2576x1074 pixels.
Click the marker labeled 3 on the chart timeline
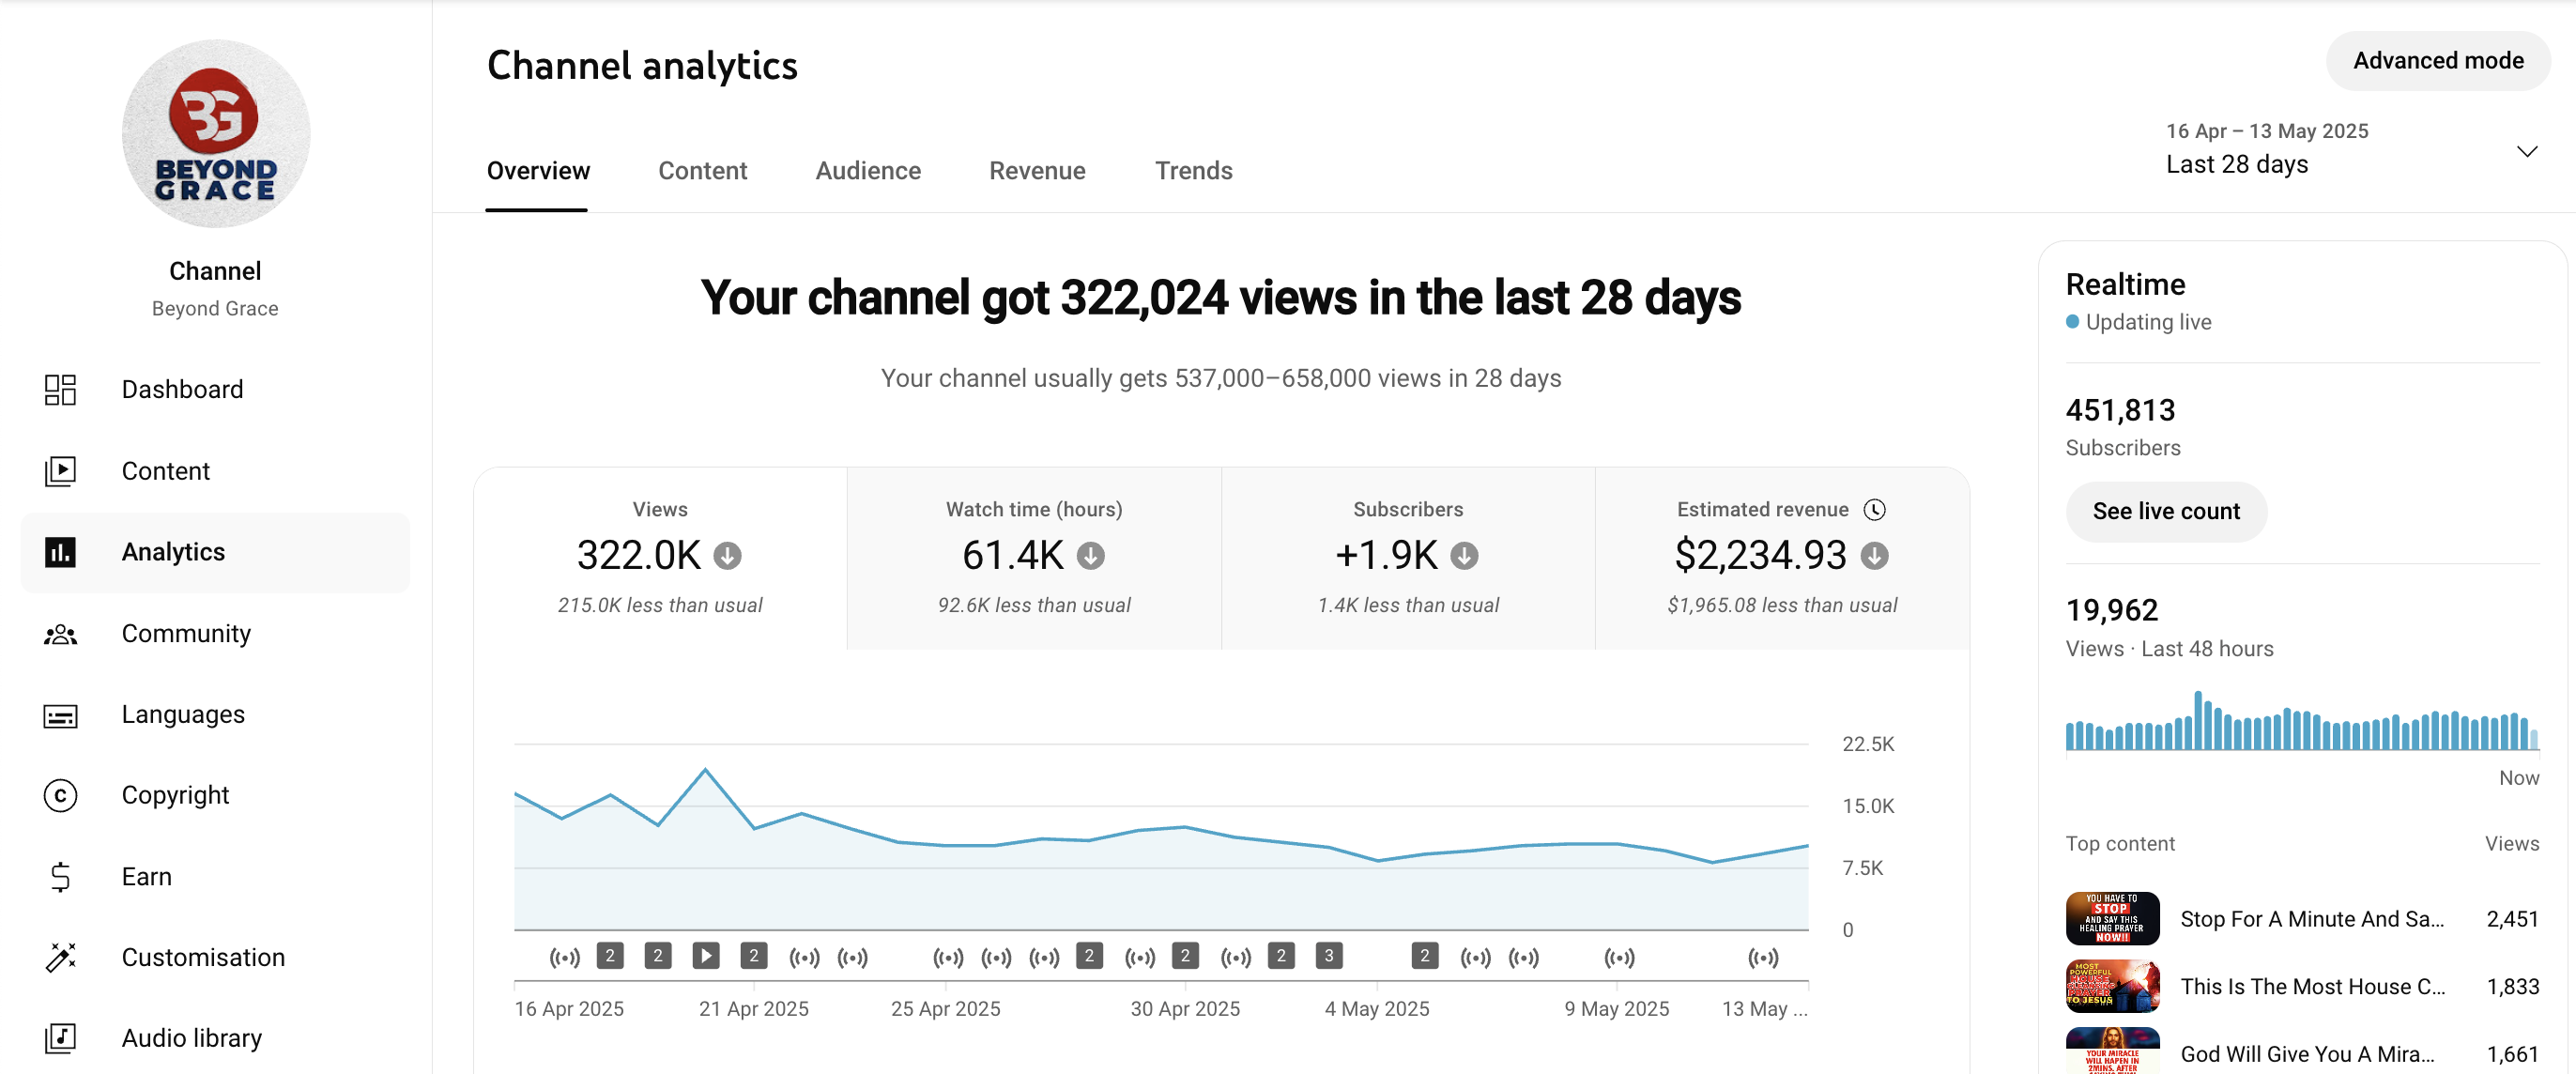click(x=1328, y=956)
